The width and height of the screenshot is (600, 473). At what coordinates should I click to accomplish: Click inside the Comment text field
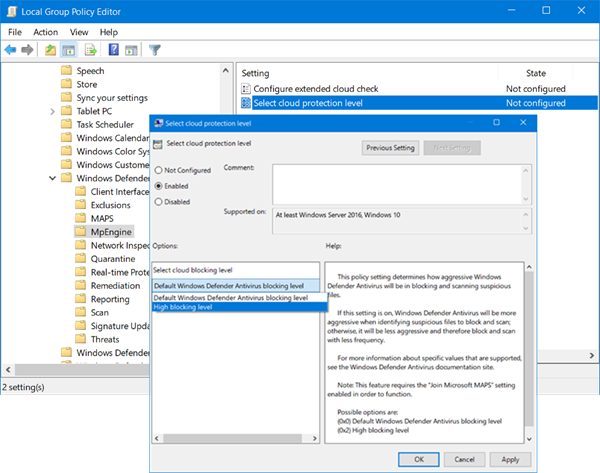(396, 184)
